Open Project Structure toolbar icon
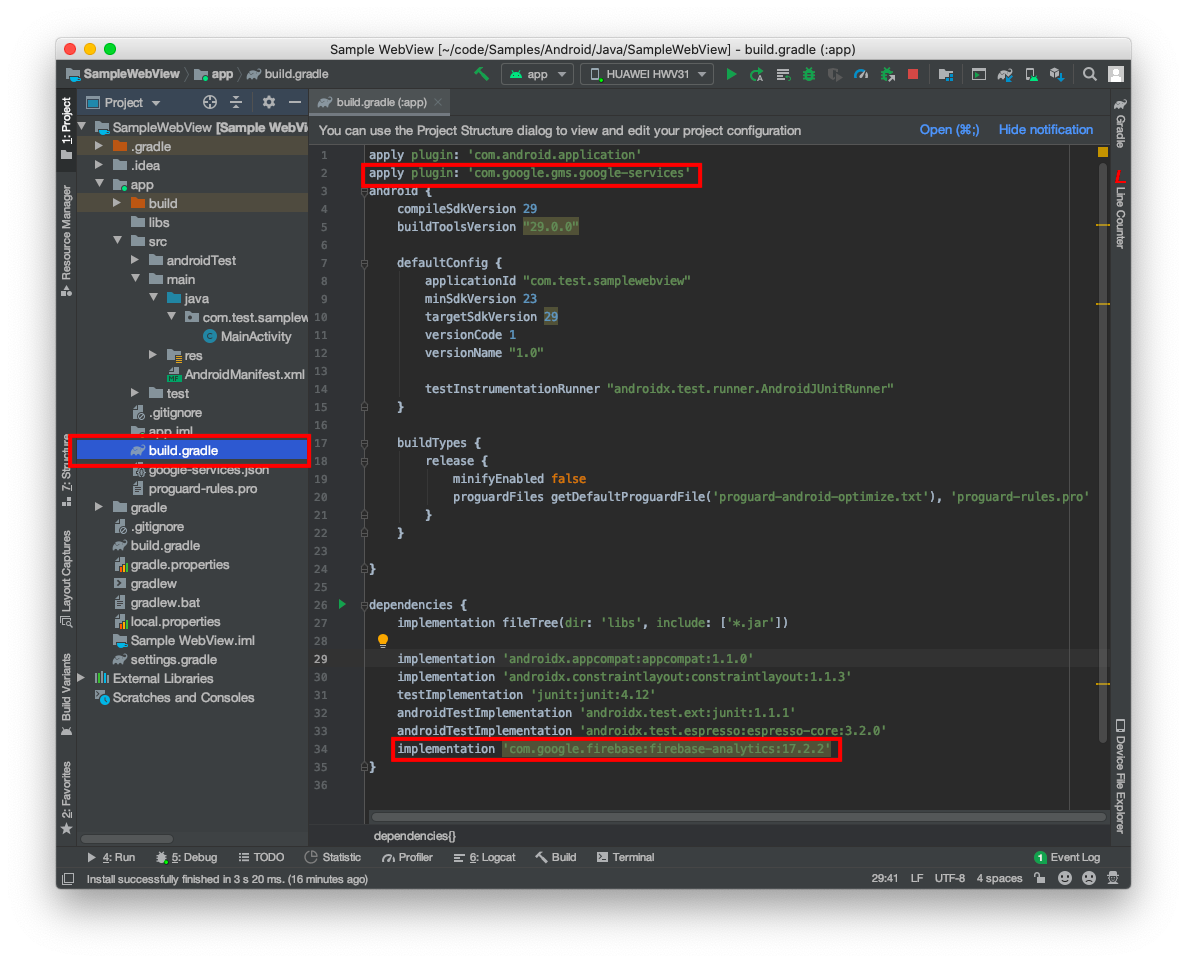Image resolution: width=1187 pixels, height=963 pixels. pyautogui.click(x=946, y=74)
